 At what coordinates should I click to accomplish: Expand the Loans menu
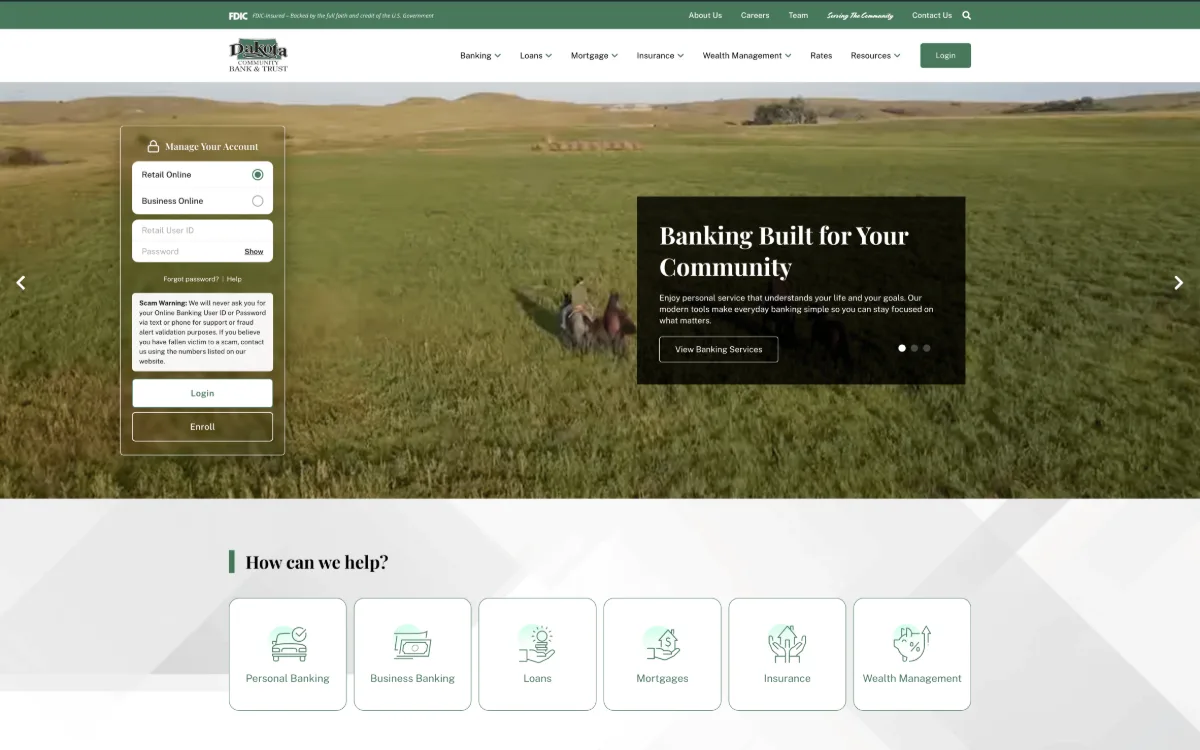pyautogui.click(x=536, y=56)
